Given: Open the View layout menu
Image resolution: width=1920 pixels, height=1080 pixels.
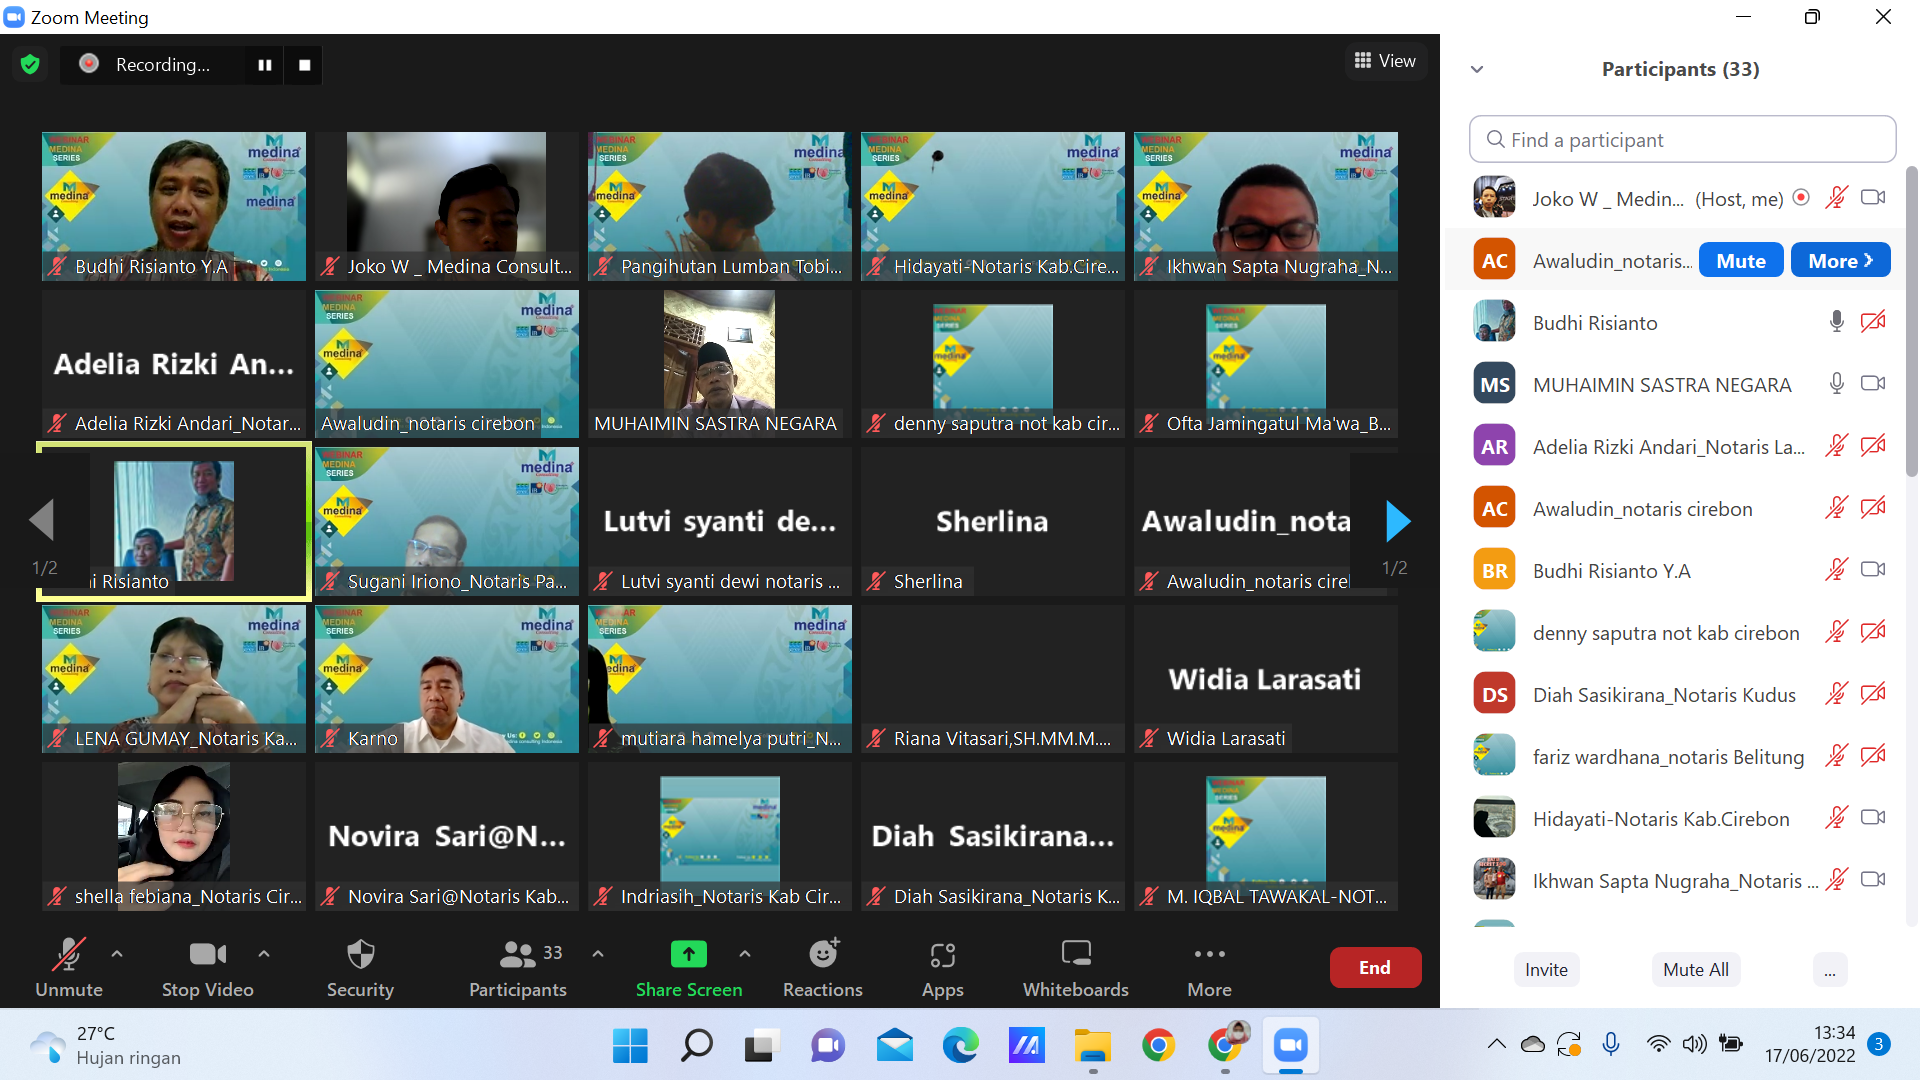Looking at the screenshot, I should coord(1385,61).
